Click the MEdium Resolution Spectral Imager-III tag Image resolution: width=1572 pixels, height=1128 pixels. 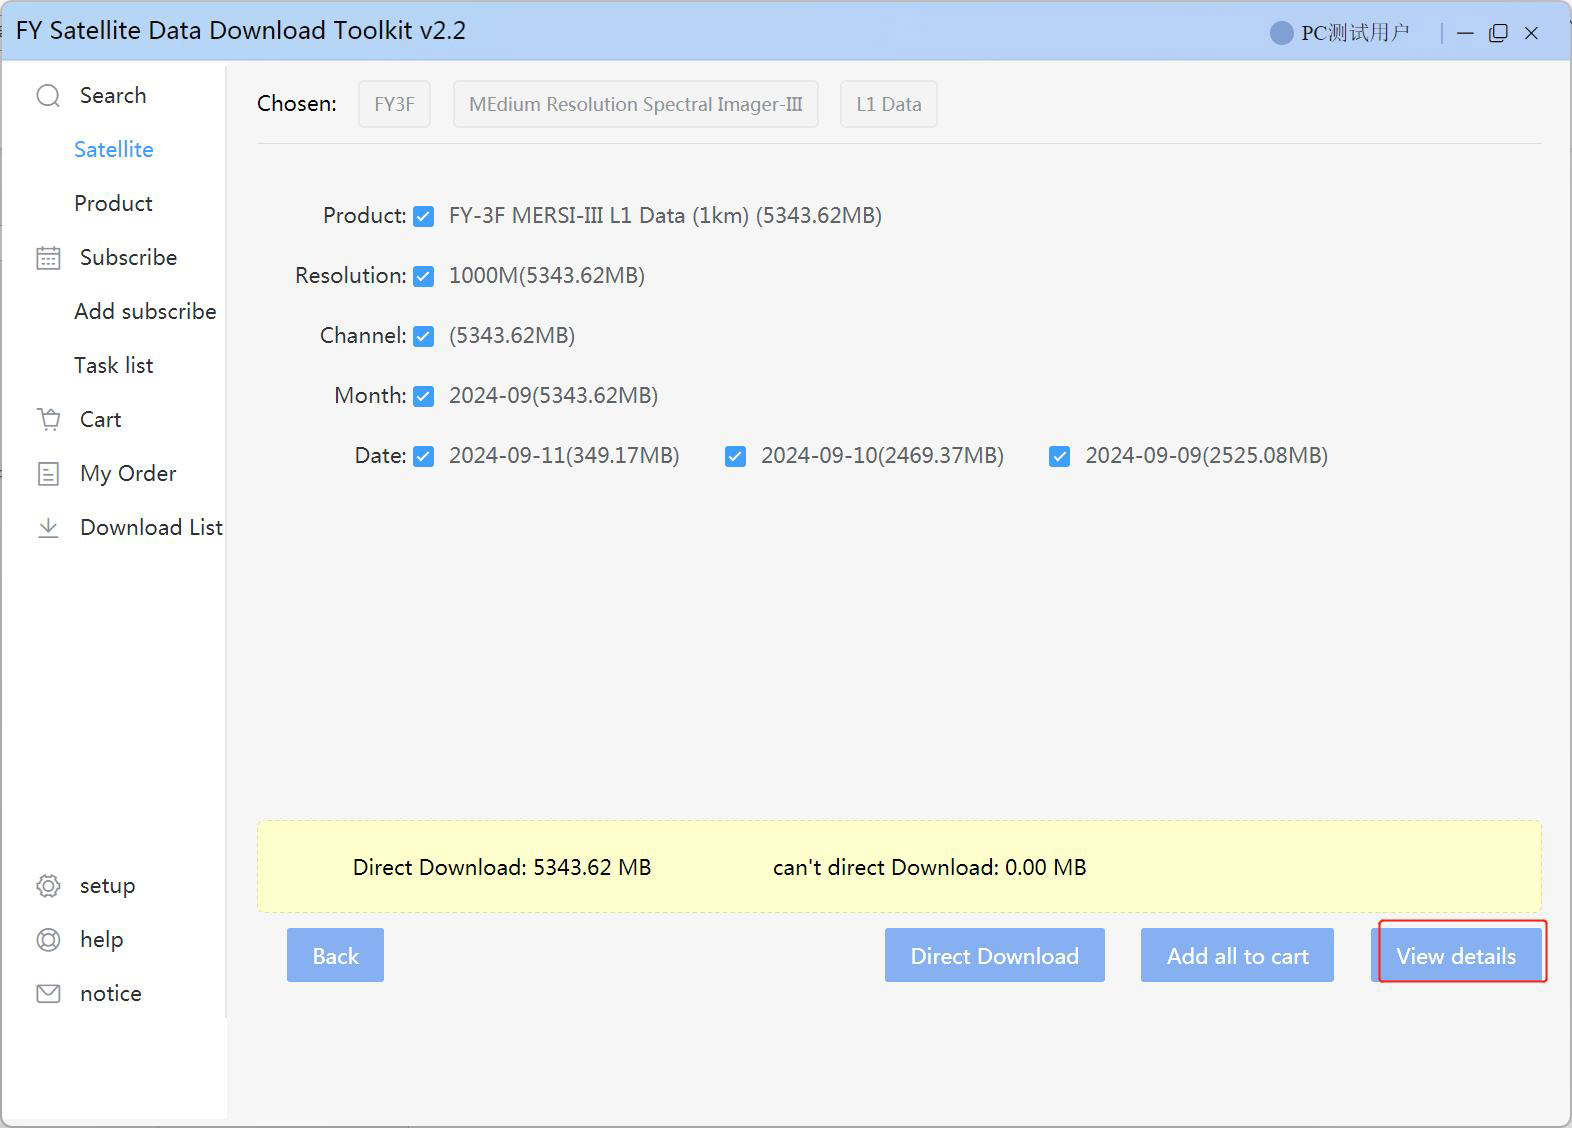[636, 104]
